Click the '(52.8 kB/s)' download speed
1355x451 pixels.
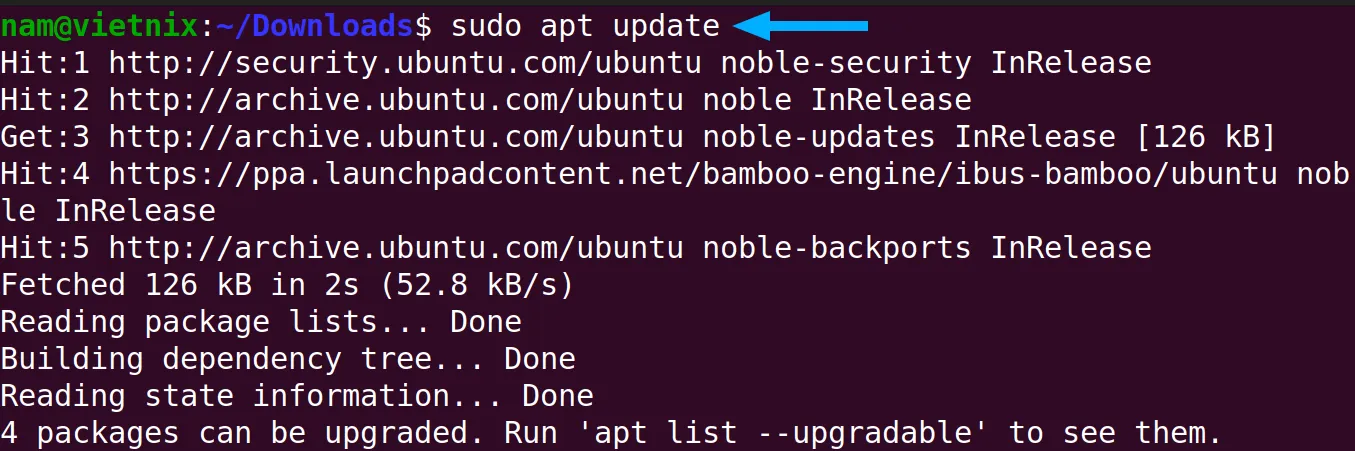coord(478,285)
